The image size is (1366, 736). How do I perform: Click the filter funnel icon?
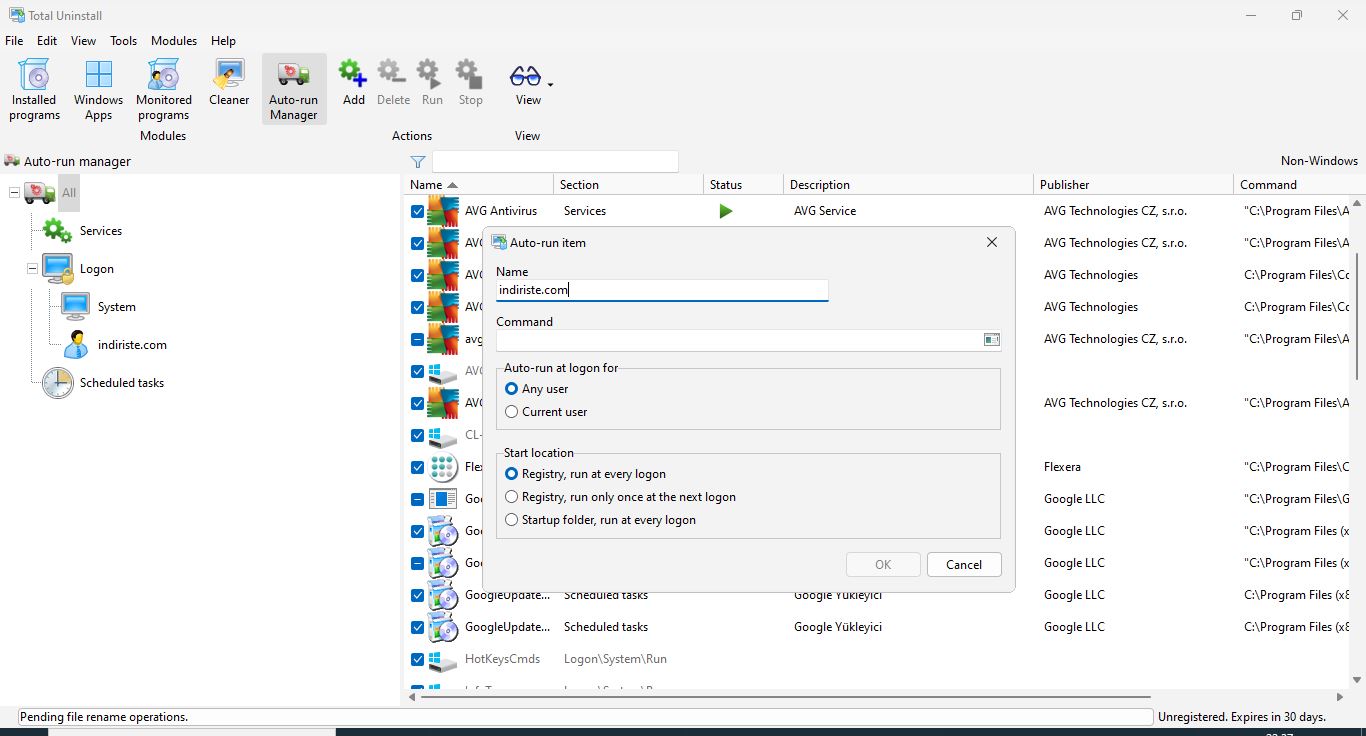coord(418,161)
